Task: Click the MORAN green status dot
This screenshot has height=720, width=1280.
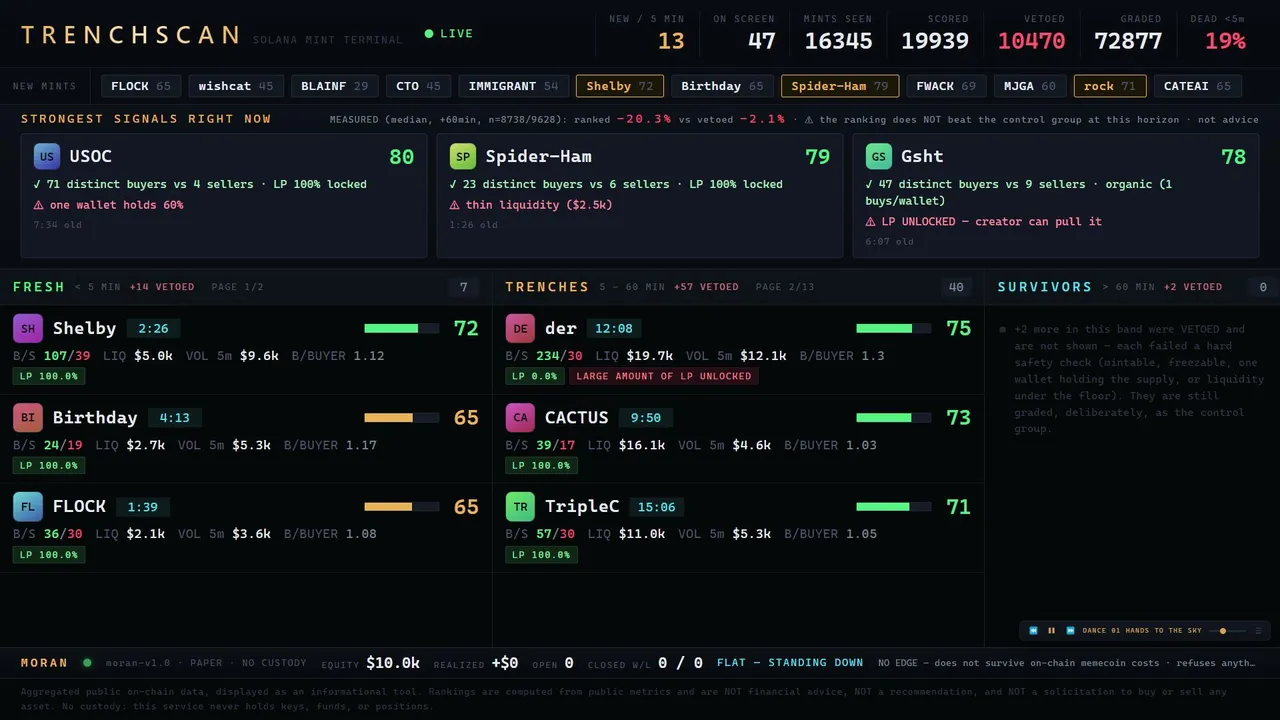Action: (x=87, y=663)
